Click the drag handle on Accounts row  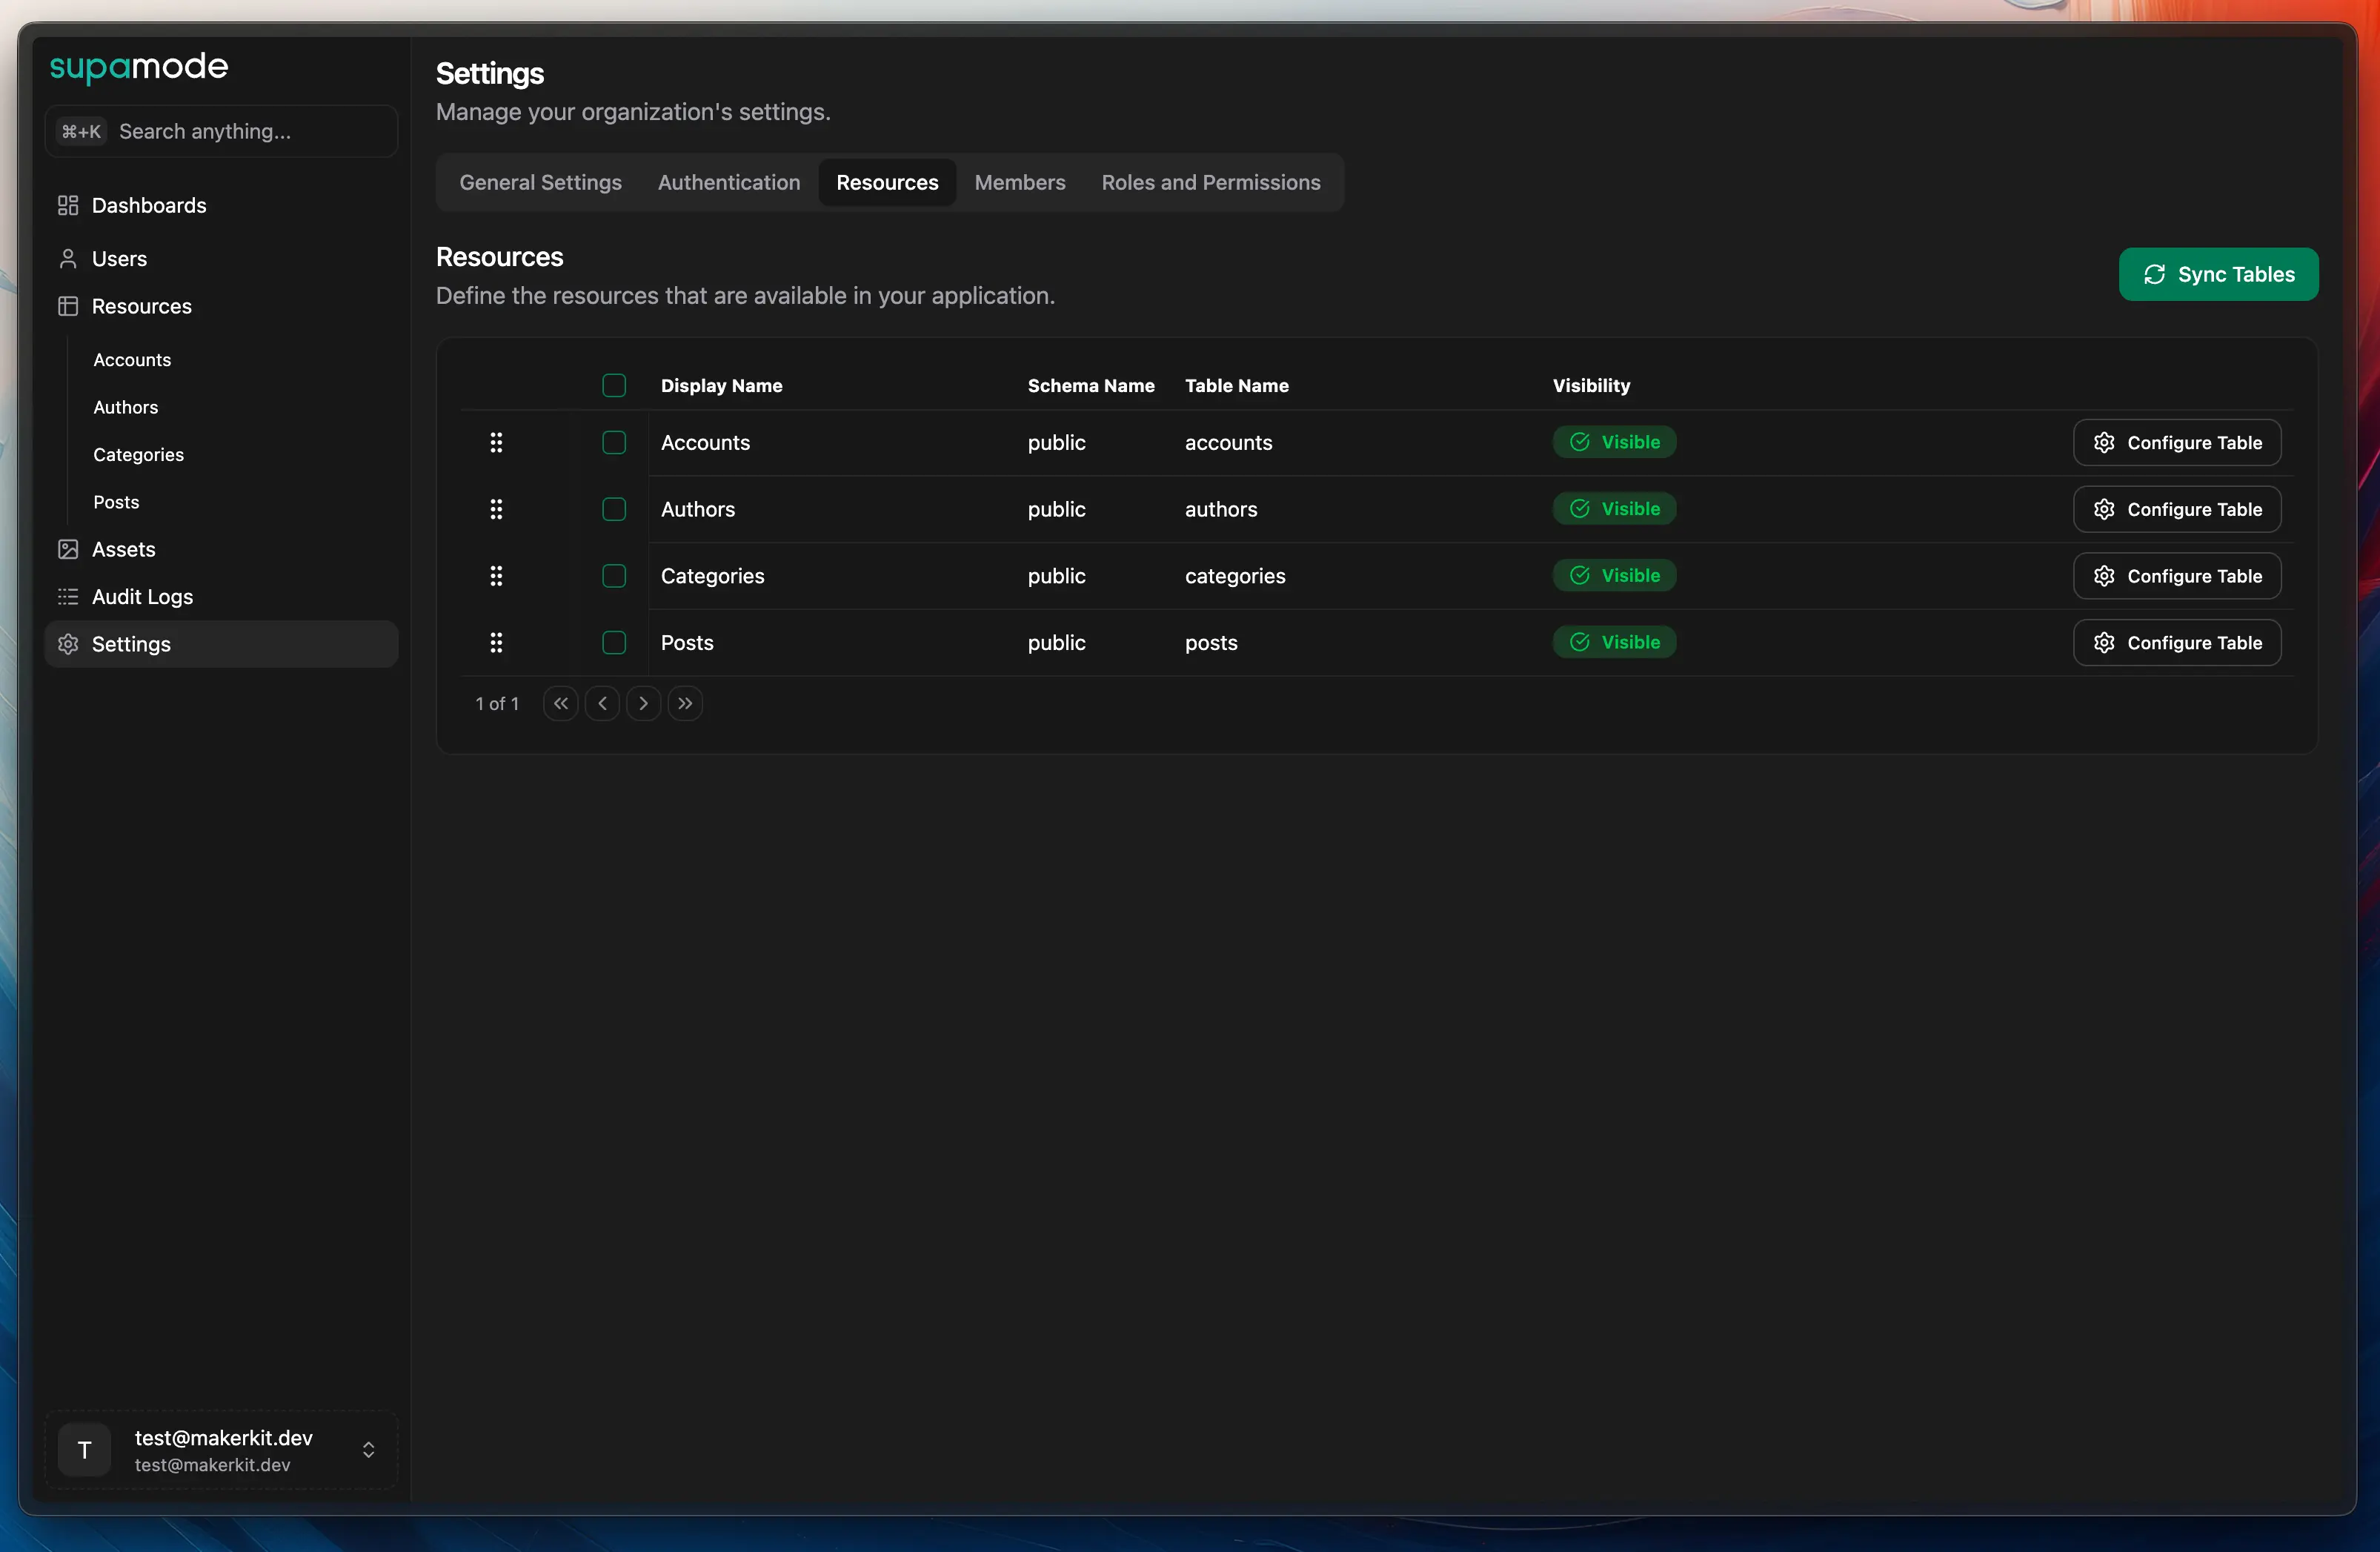[x=496, y=442]
